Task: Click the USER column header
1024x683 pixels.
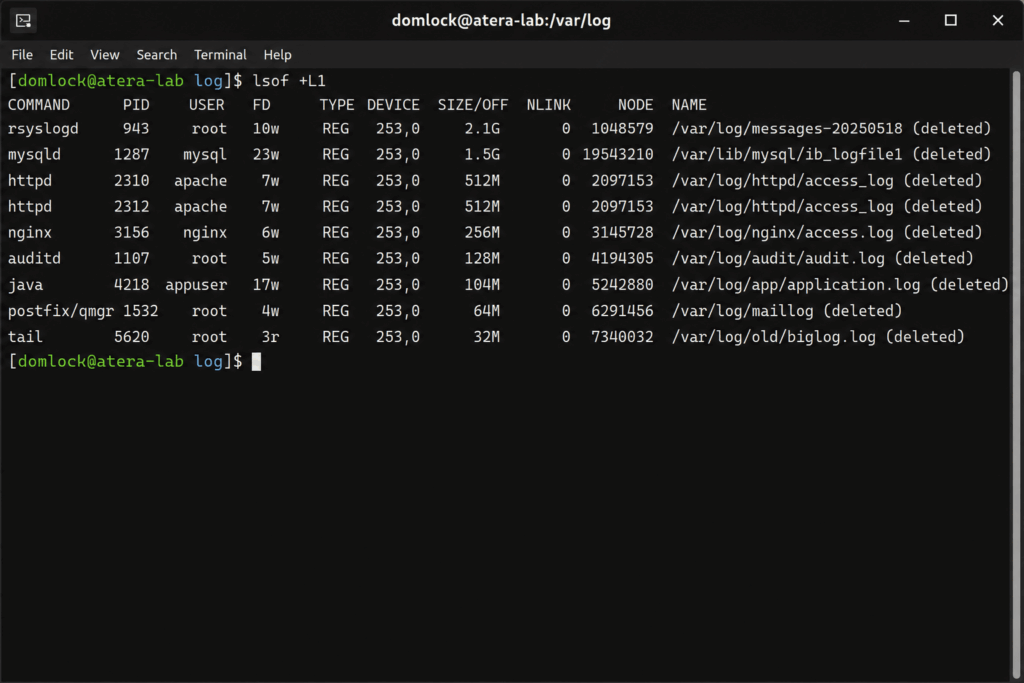Action: tap(206, 105)
